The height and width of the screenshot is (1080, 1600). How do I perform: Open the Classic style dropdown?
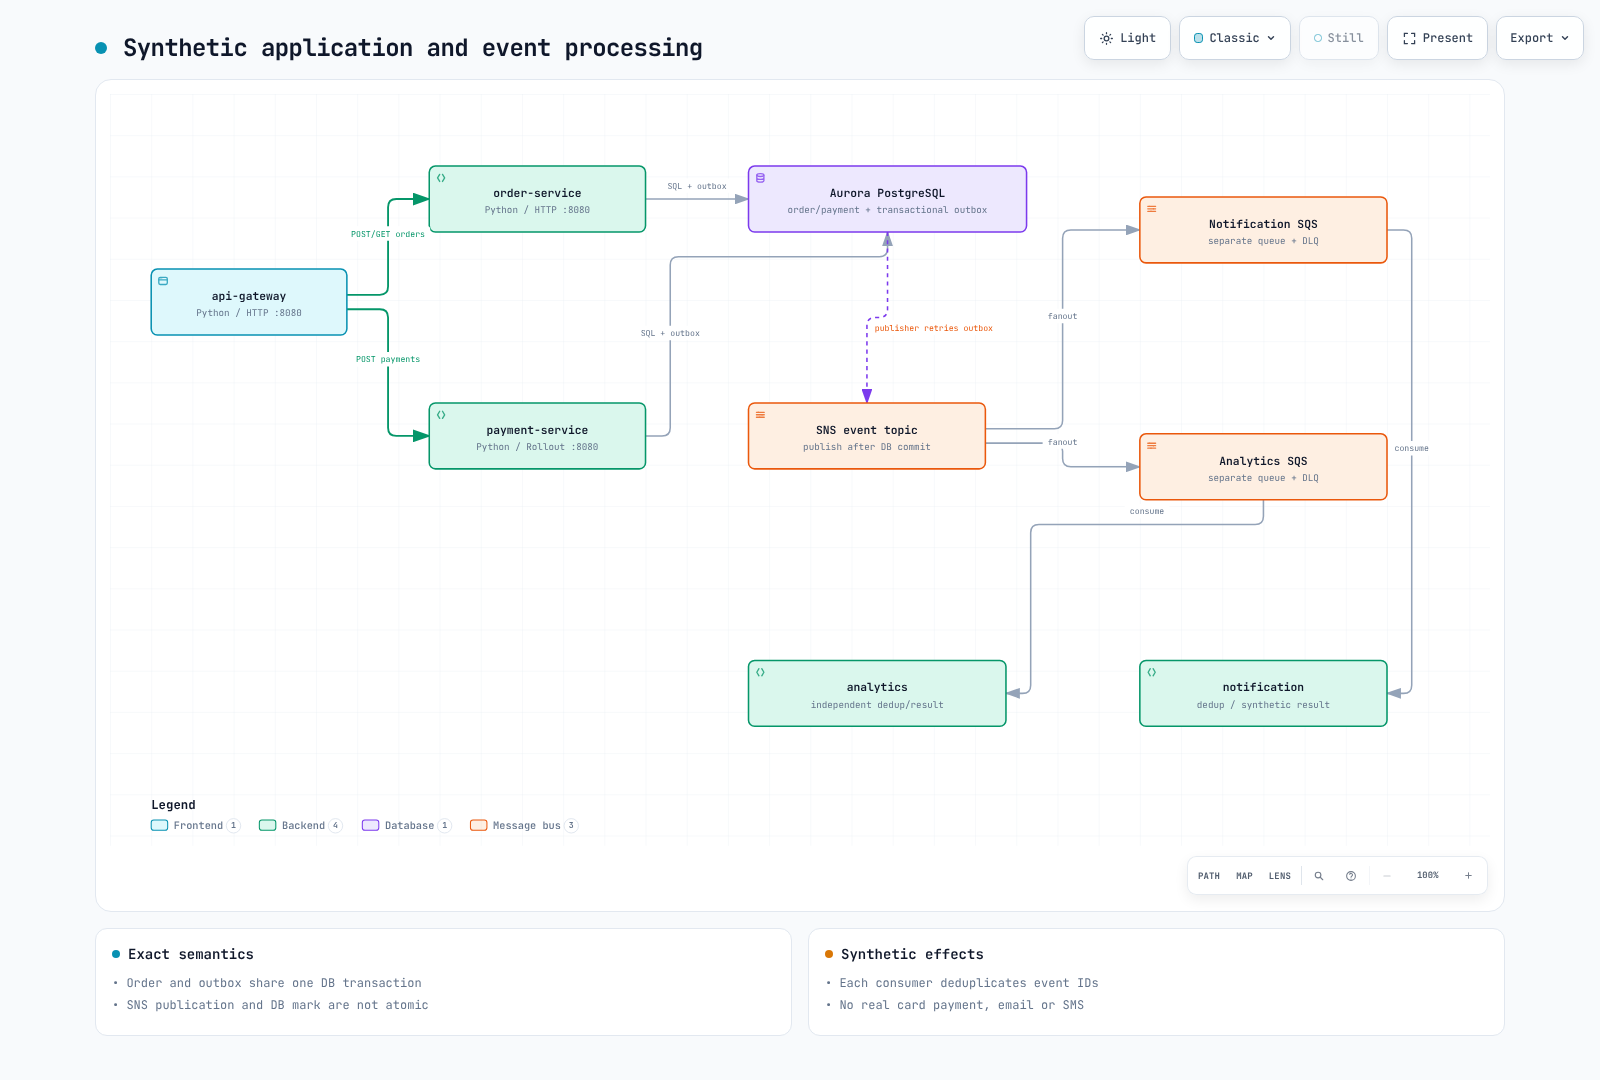coord(1234,38)
